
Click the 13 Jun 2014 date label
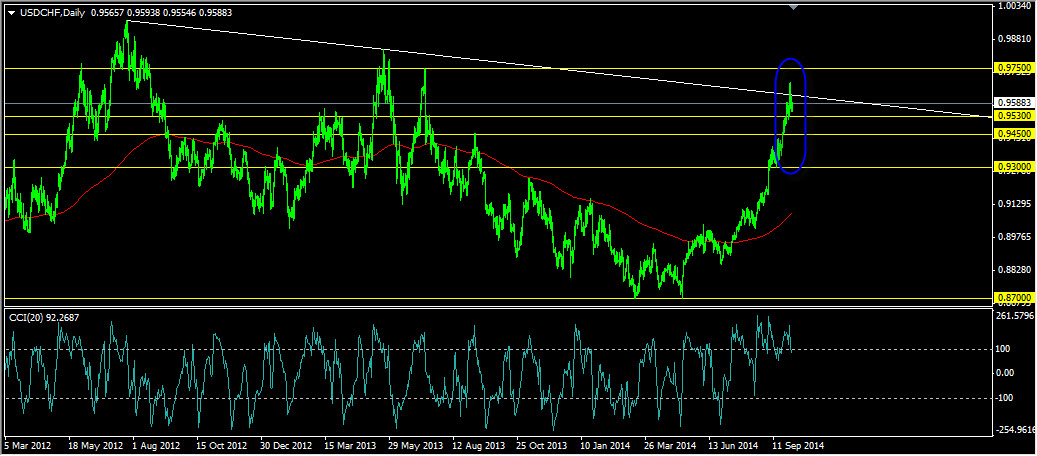pyautogui.click(x=734, y=445)
